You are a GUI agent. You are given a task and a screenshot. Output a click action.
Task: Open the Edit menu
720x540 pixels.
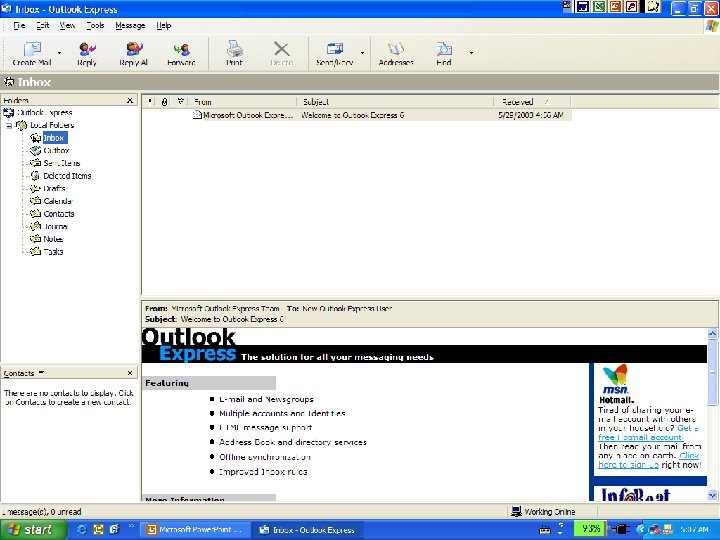[43, 26]
